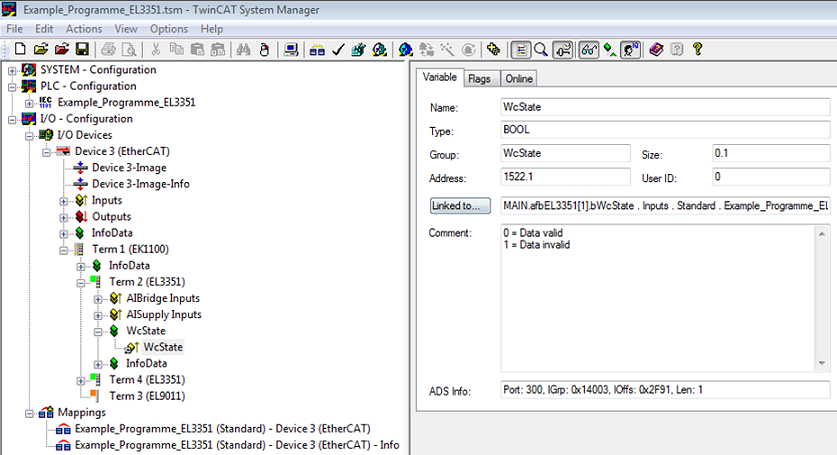Switch to the Online tab
Viewport: 837px width, 455px height.
519,79
